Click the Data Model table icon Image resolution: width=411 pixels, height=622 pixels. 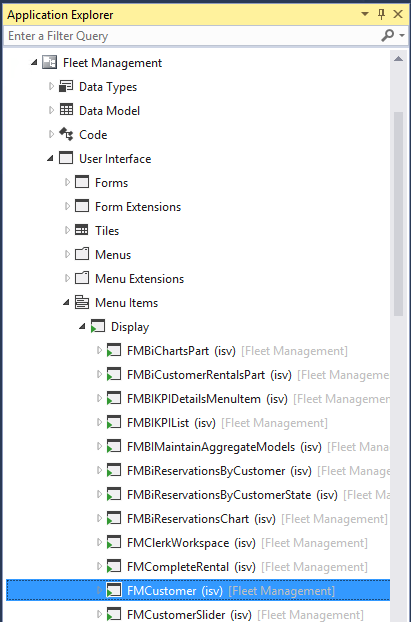(66, 110)
